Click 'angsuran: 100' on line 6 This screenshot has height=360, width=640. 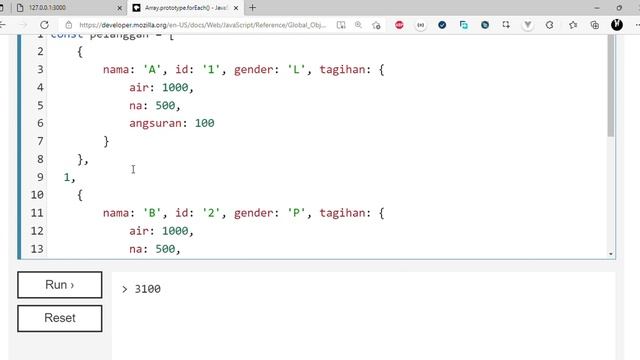172,123
